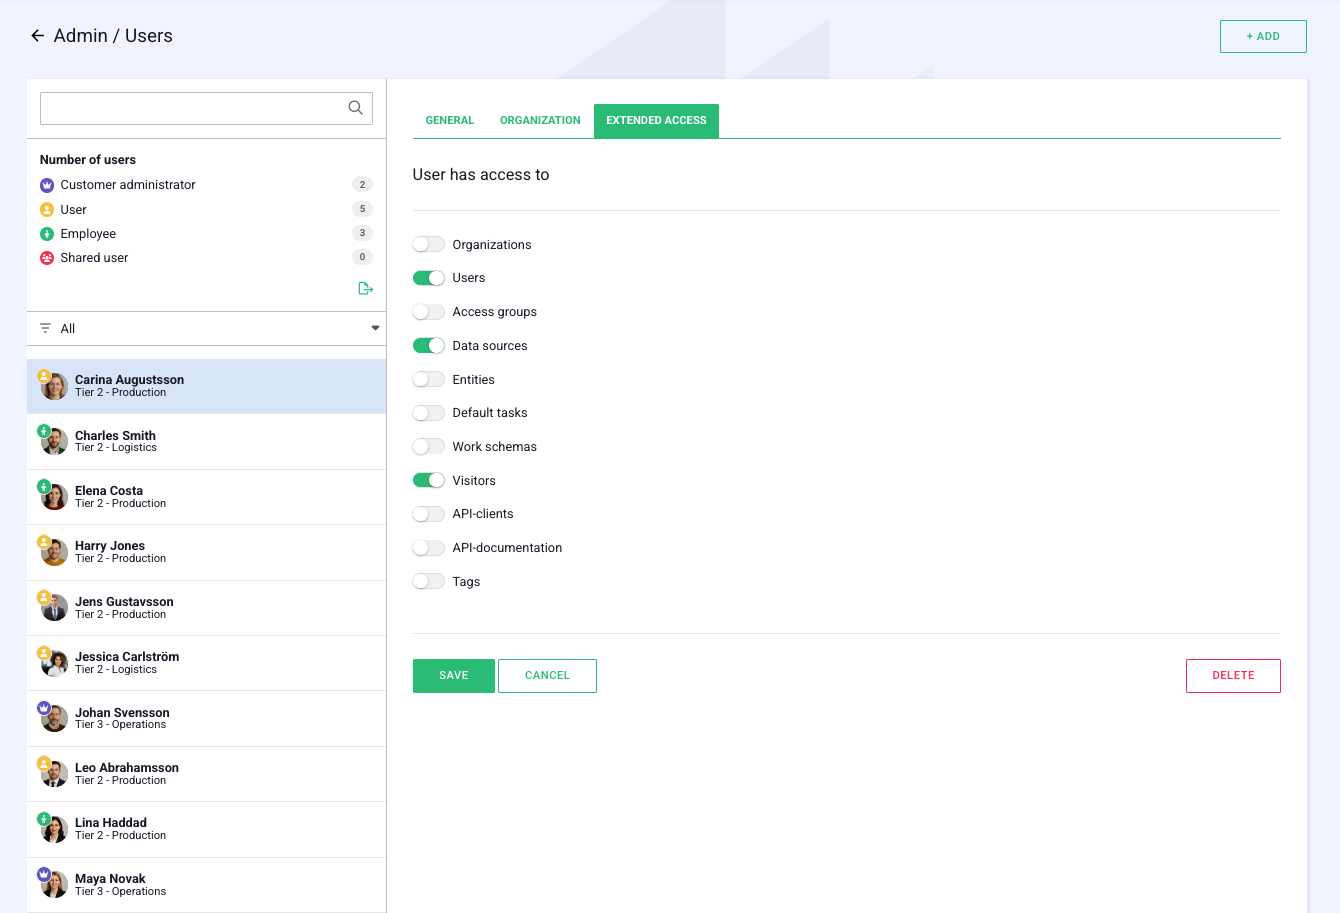This screenshot has height=913, width=1340.
Task: Enable the Default tasks toggle
Action: click(x=429, y=413)
